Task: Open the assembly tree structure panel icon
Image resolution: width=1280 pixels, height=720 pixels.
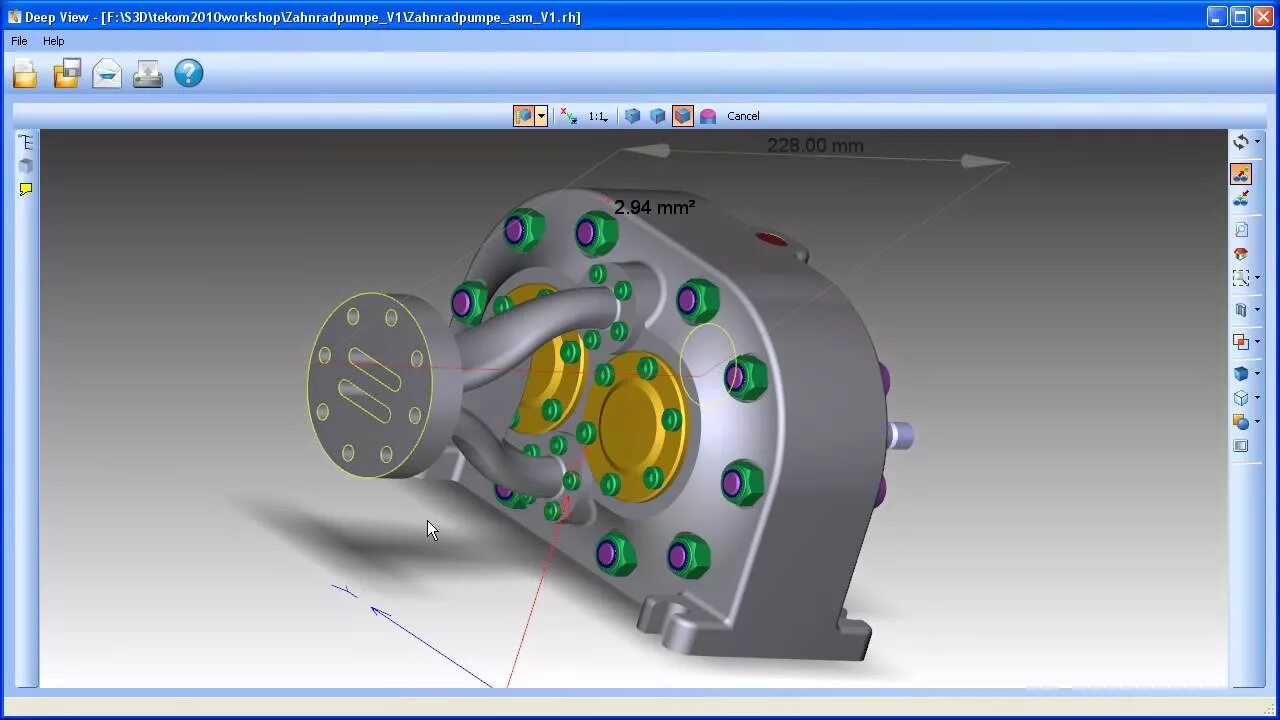Action: tap(26, 143)
